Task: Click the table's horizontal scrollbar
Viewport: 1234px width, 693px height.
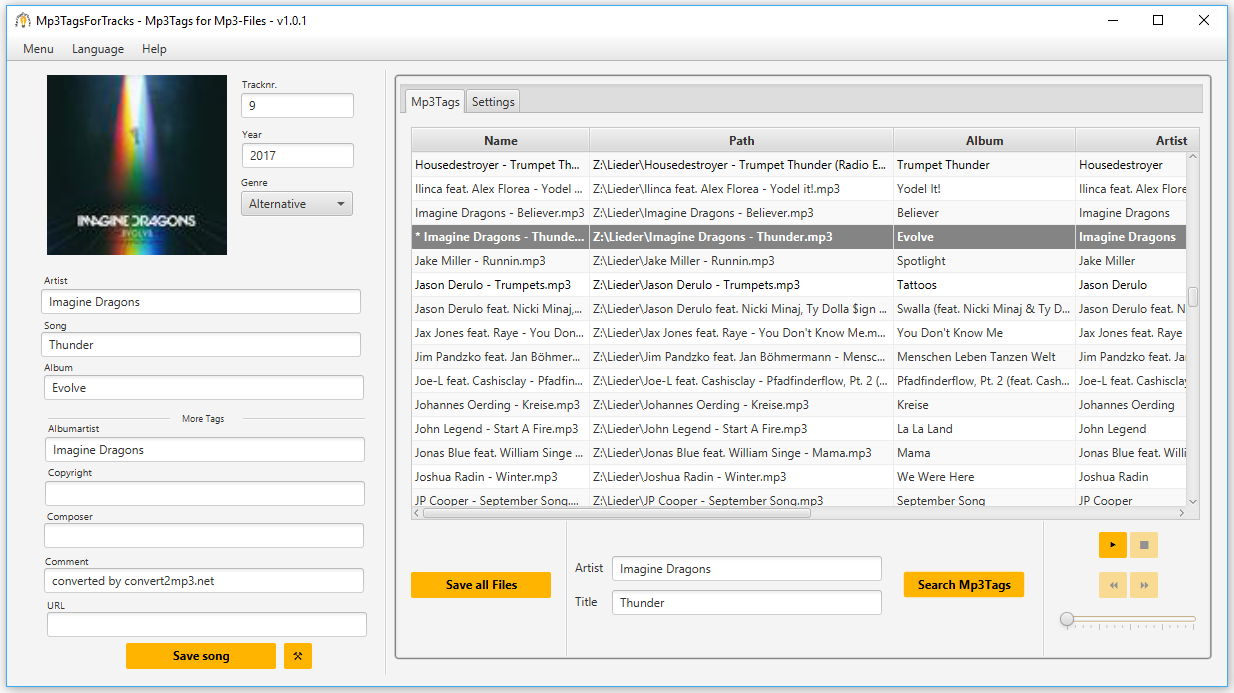Action: pos(616,513)
